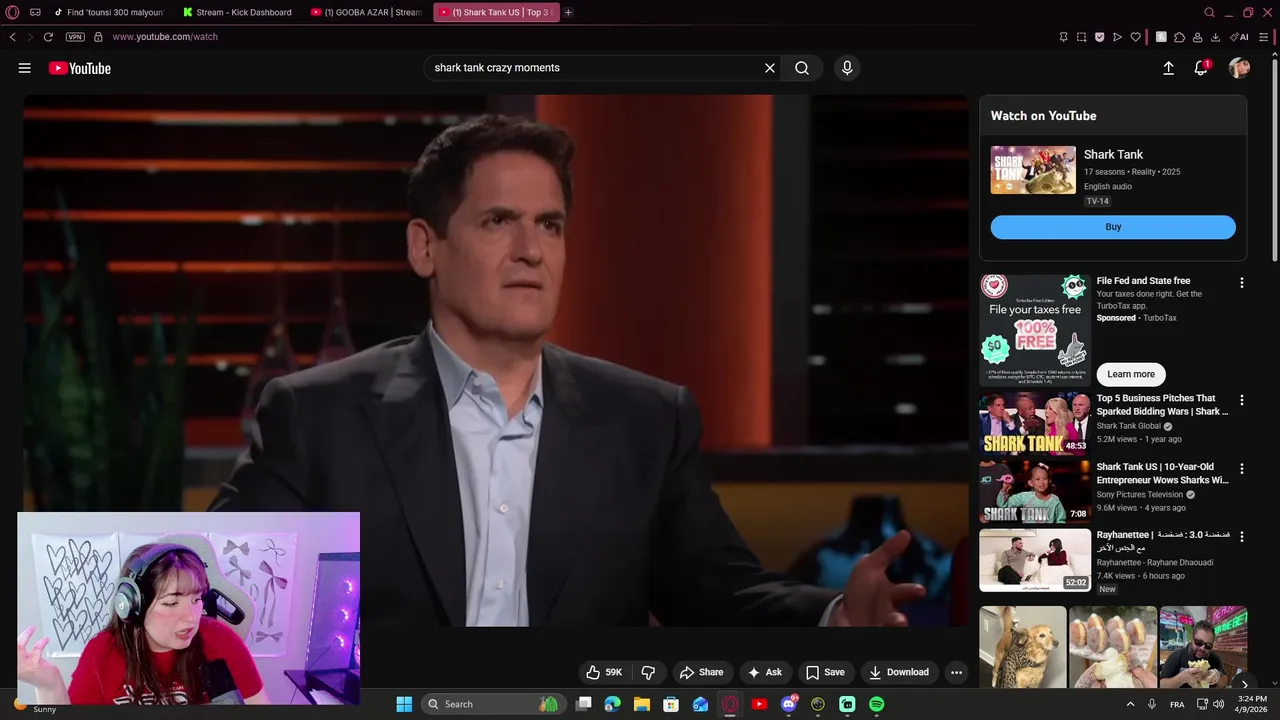Viewport: 1280px width, 720px height.
Task: Bookmark page with heart icon
Action: (x=1135, y=37)
